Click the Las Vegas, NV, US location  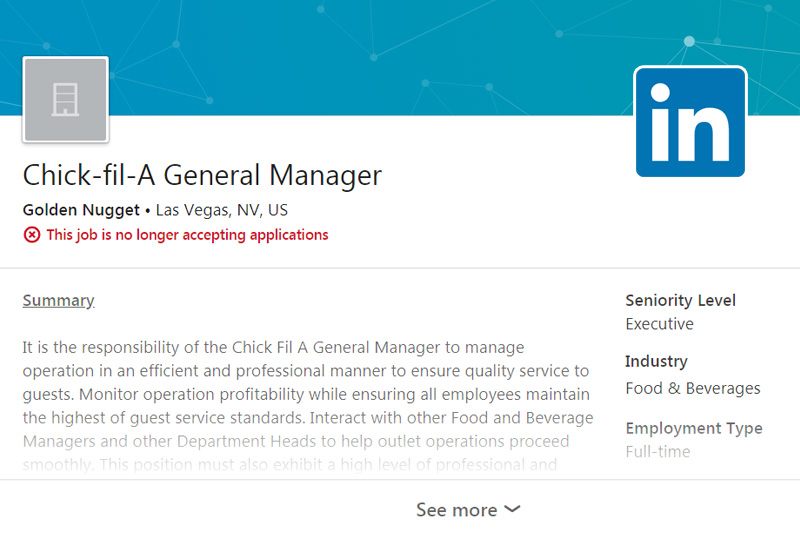coord(221,210)
